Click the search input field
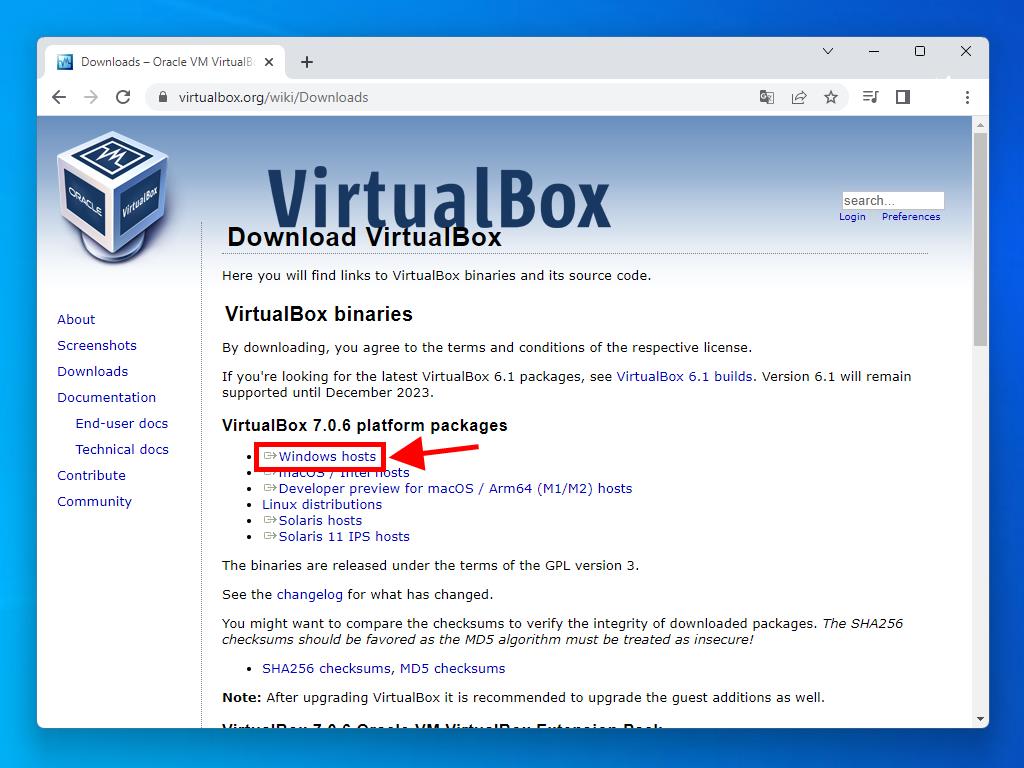This screenshot has width=1024, height=768. pyautogui.click(x=892, y=200)
